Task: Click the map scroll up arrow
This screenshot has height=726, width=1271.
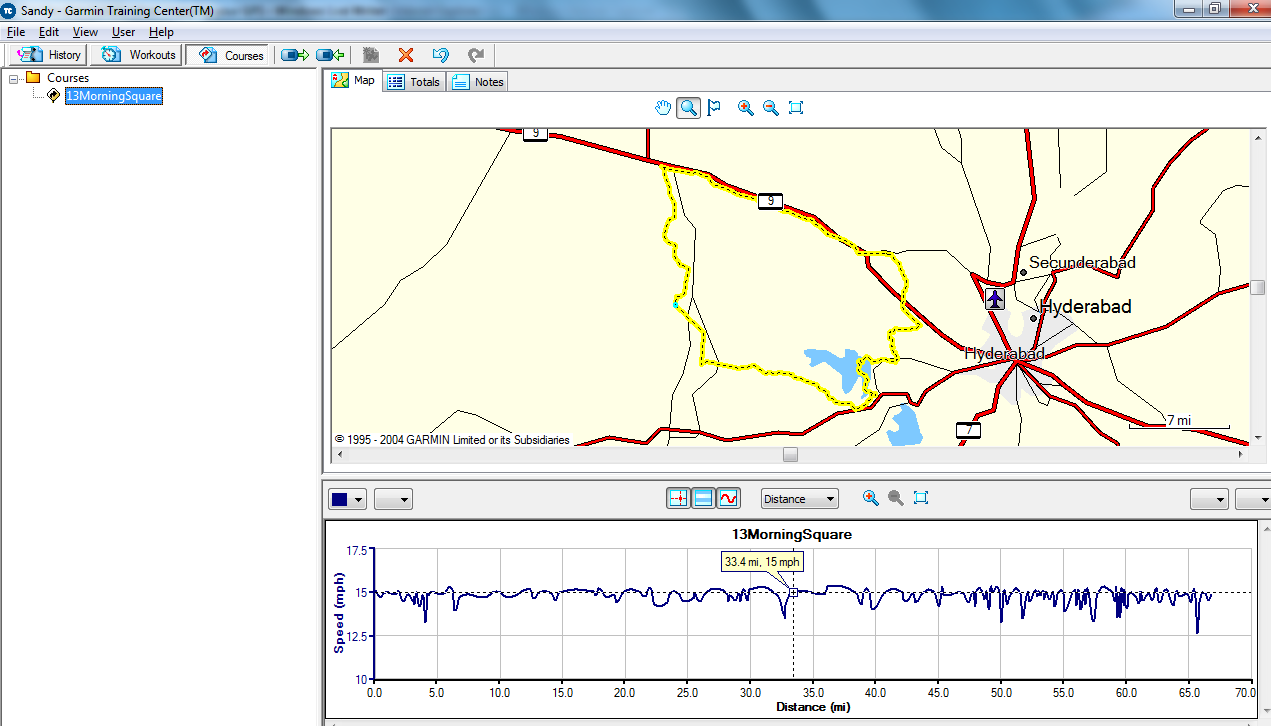Action: coord(1258,136)
